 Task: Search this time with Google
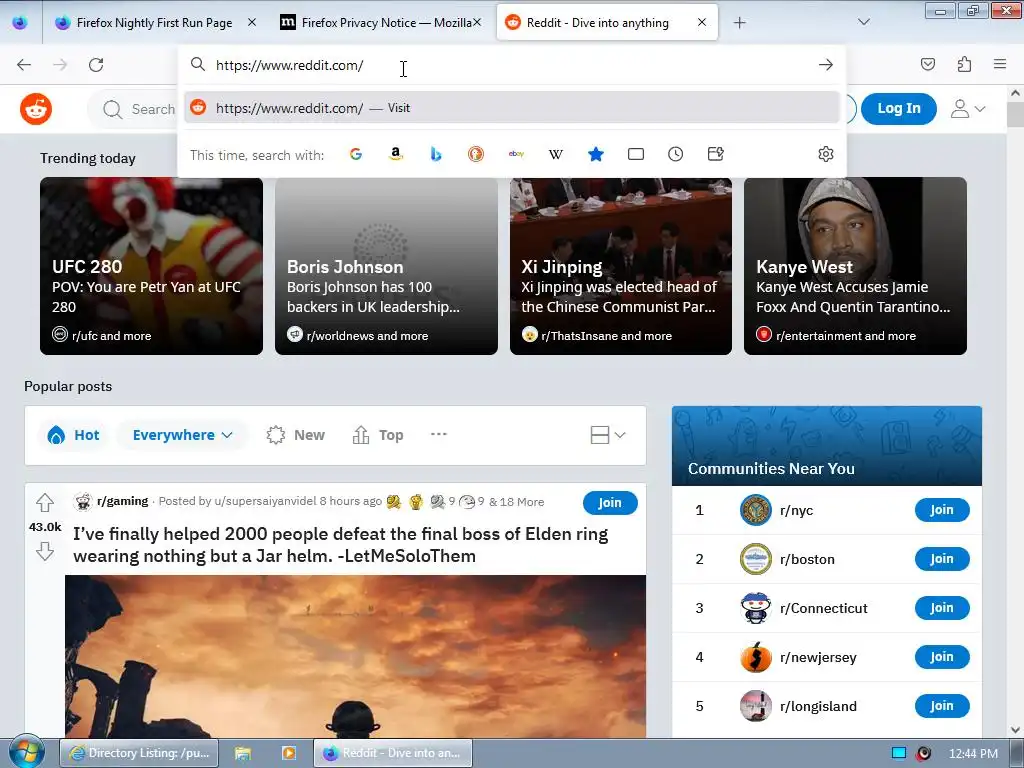pos(356,154)
